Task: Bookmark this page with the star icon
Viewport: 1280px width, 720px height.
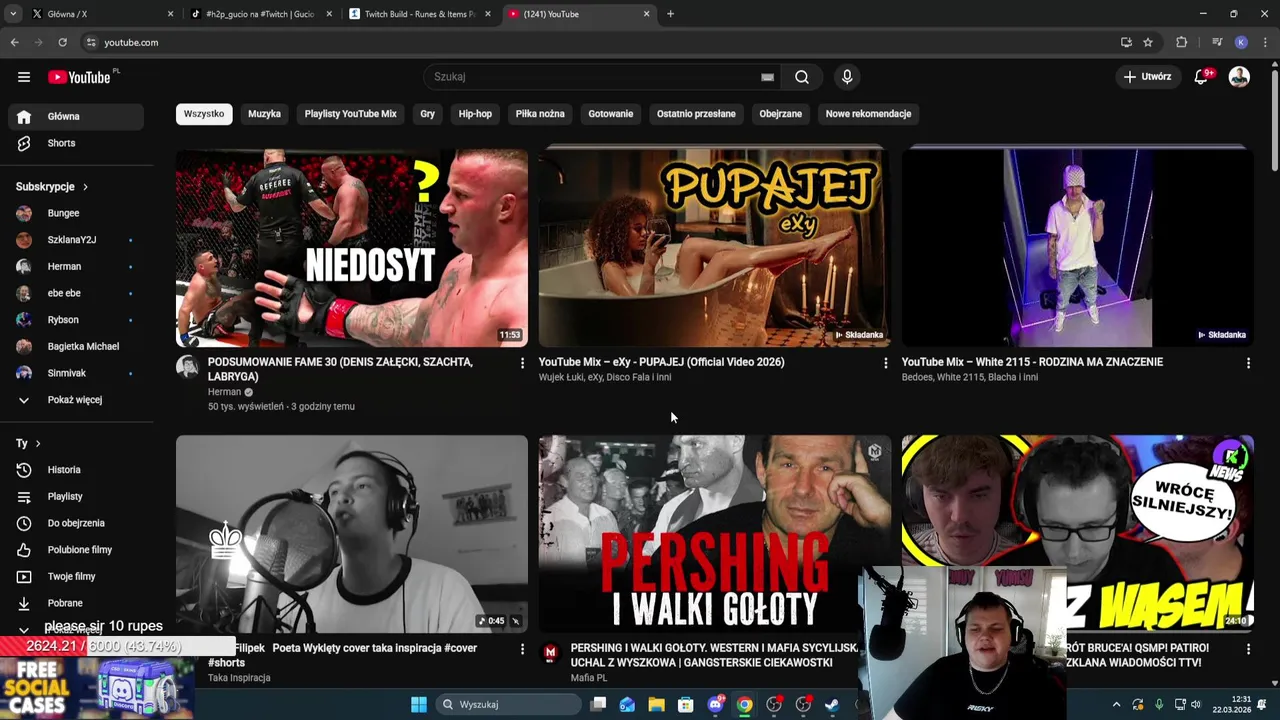Action: 1148,42
